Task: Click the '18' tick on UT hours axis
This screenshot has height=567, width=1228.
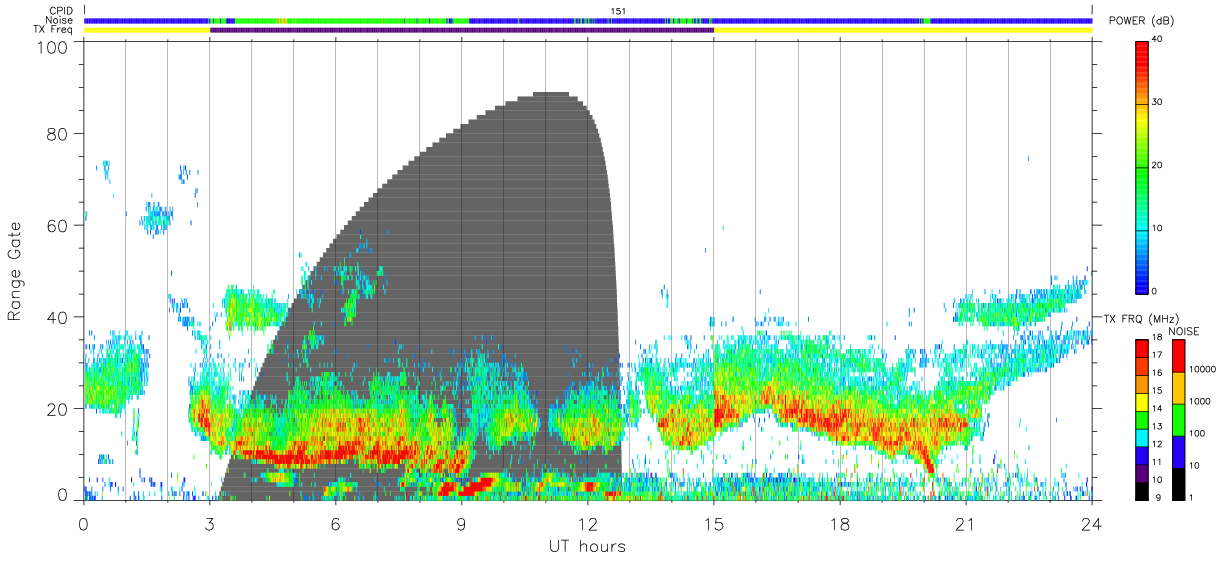Action: (x=840, y=523)
